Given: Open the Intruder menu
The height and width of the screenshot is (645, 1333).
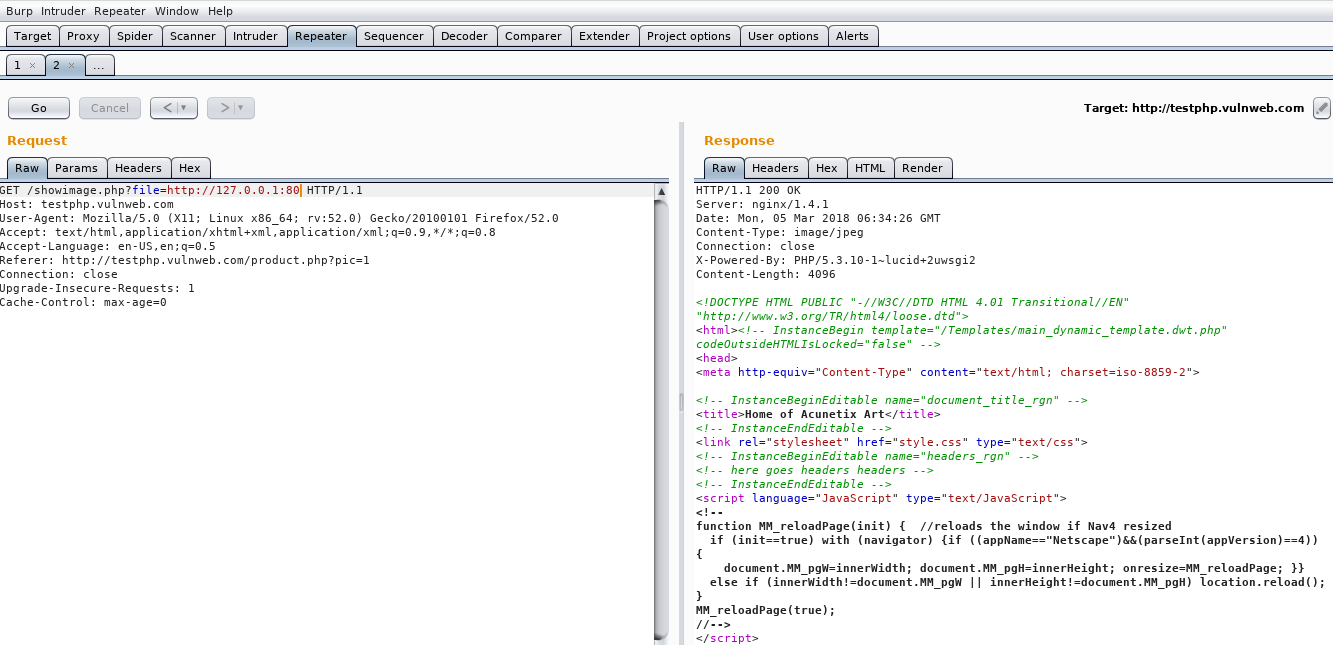Looking at the screenshot, I should click(64, 11).
